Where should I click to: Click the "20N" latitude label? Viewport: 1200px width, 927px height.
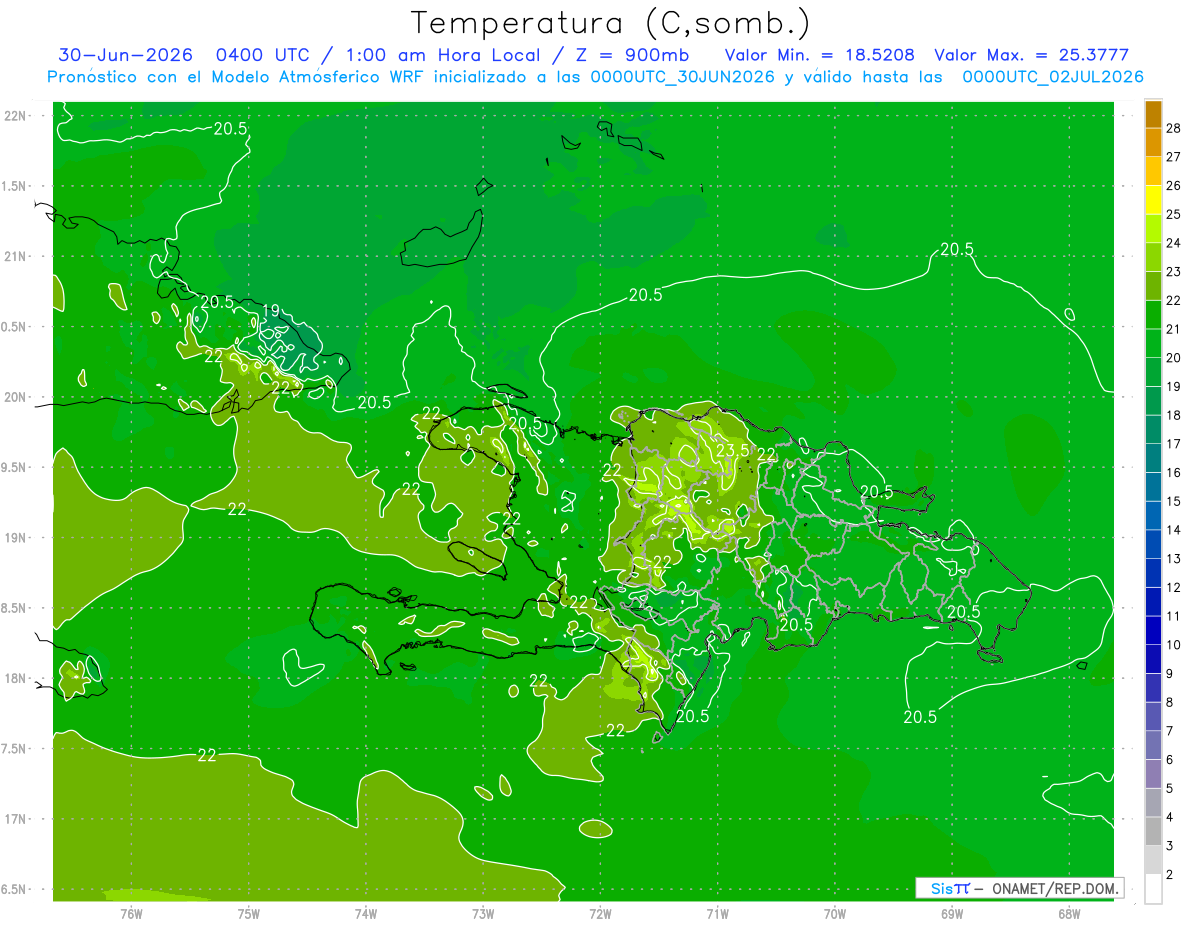(16, 398)
